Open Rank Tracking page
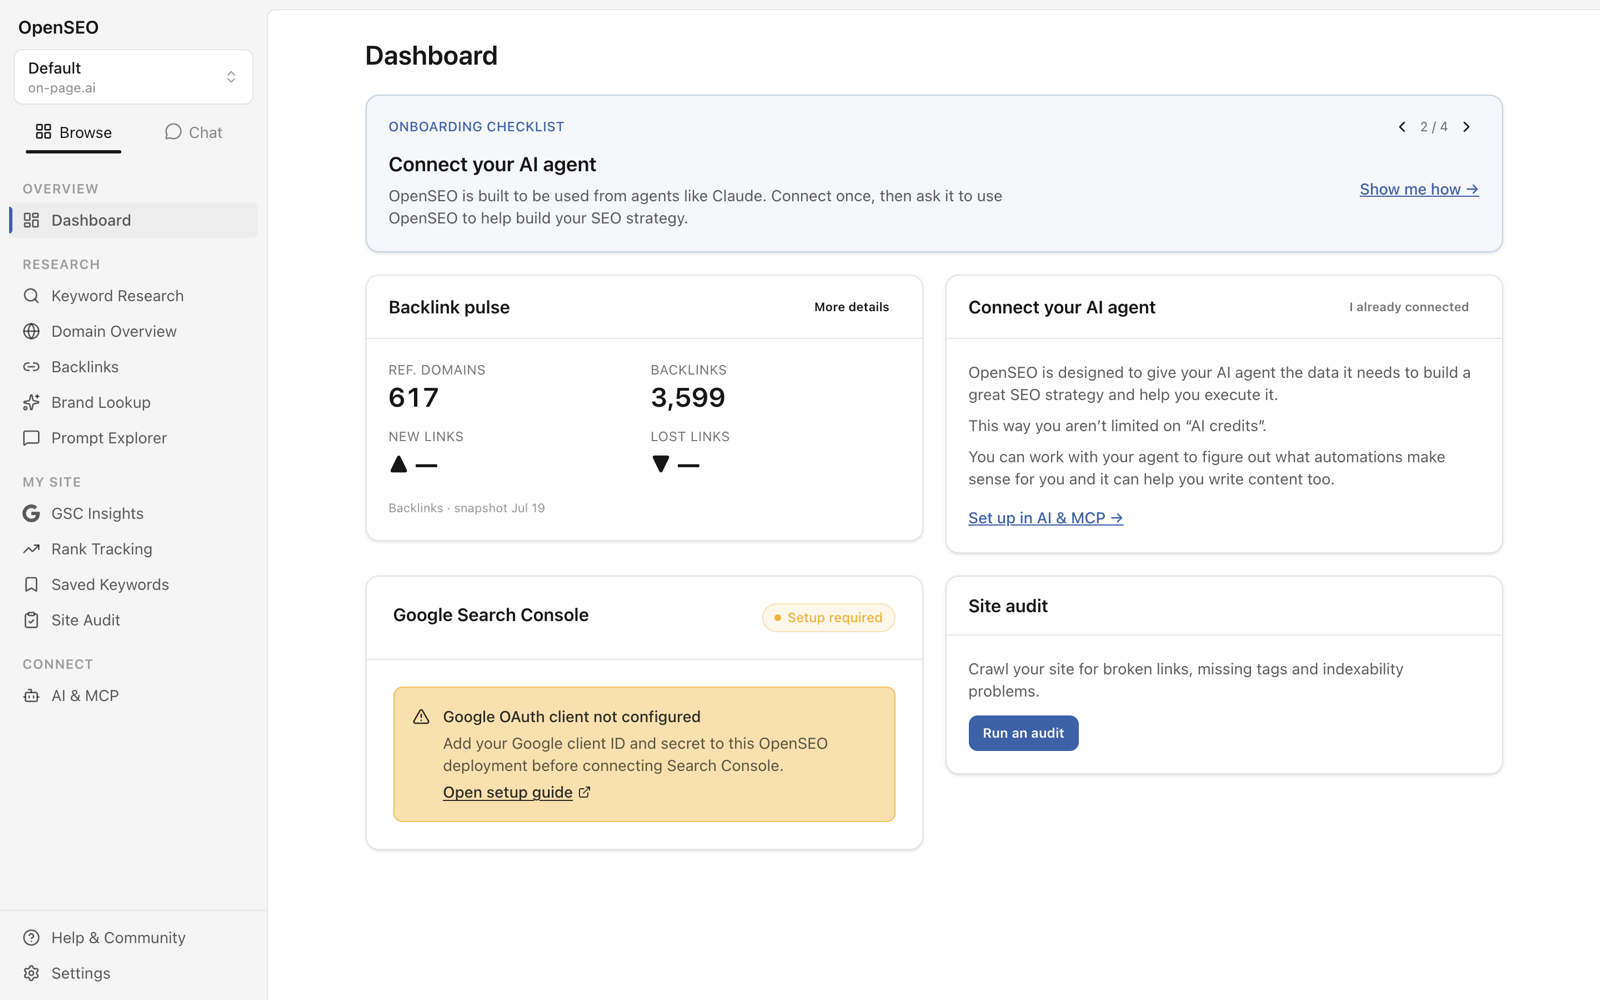1600x1000 pixels. (x=133, y=549)
